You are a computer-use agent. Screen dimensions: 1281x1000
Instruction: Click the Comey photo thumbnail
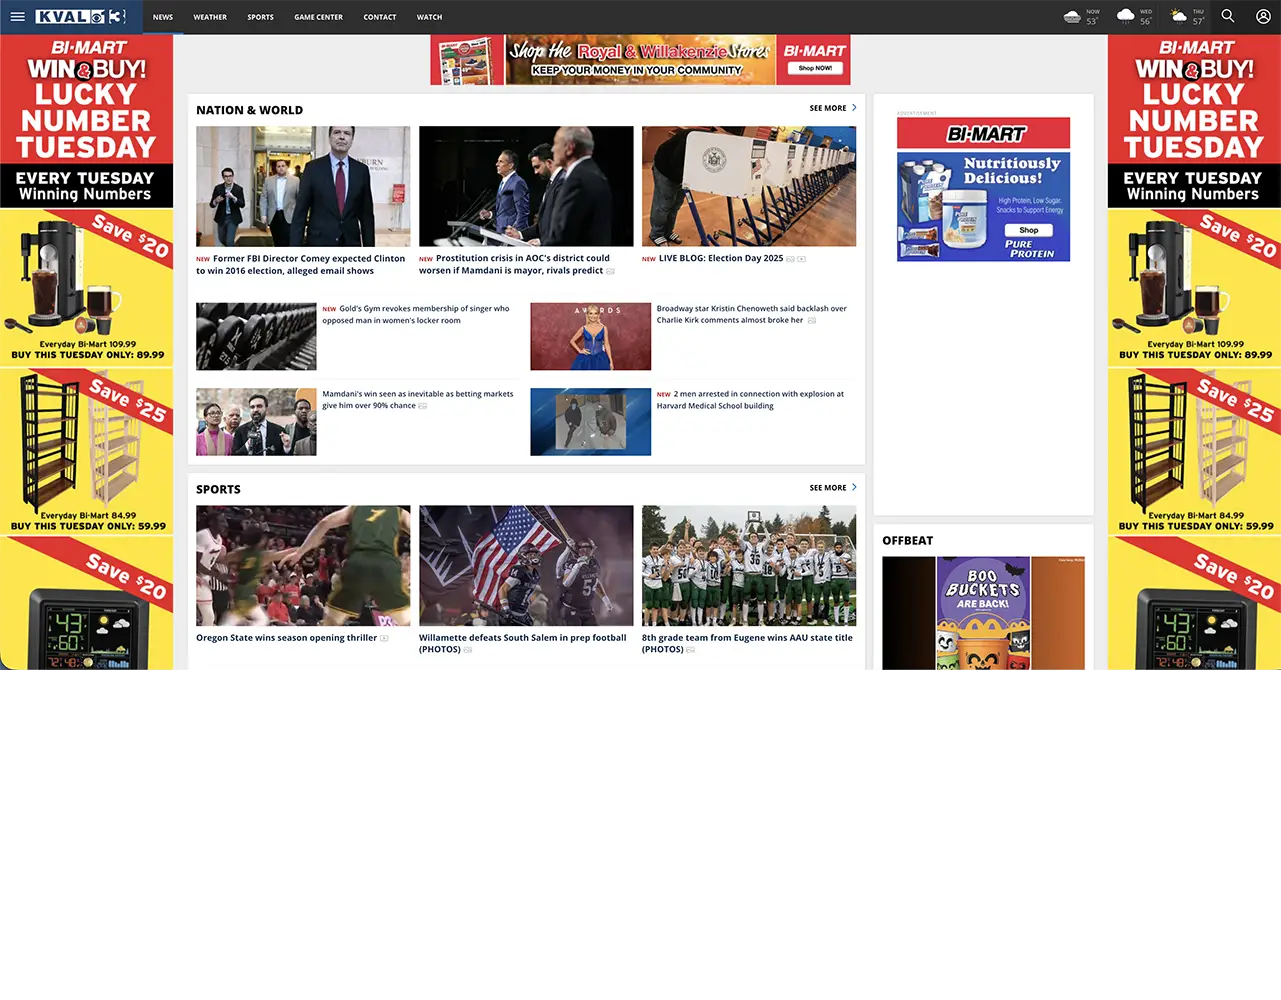tap(303, 186)
